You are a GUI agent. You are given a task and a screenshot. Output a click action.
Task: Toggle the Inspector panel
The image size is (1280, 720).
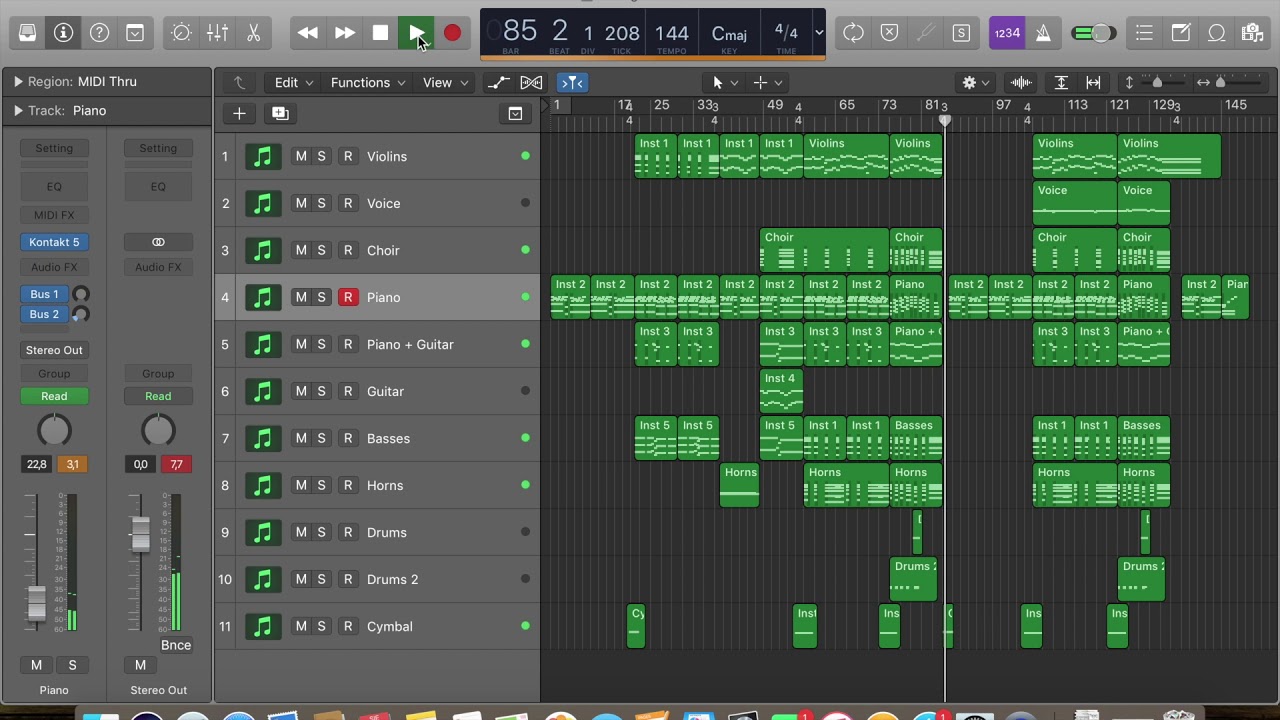[63, 33]
